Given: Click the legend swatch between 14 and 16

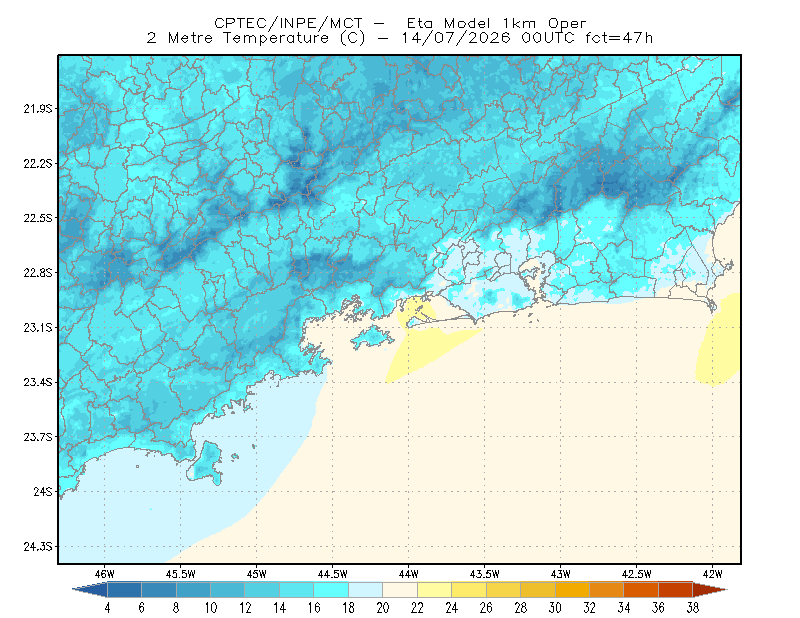Looking at the screenshot, I should 297,590.
